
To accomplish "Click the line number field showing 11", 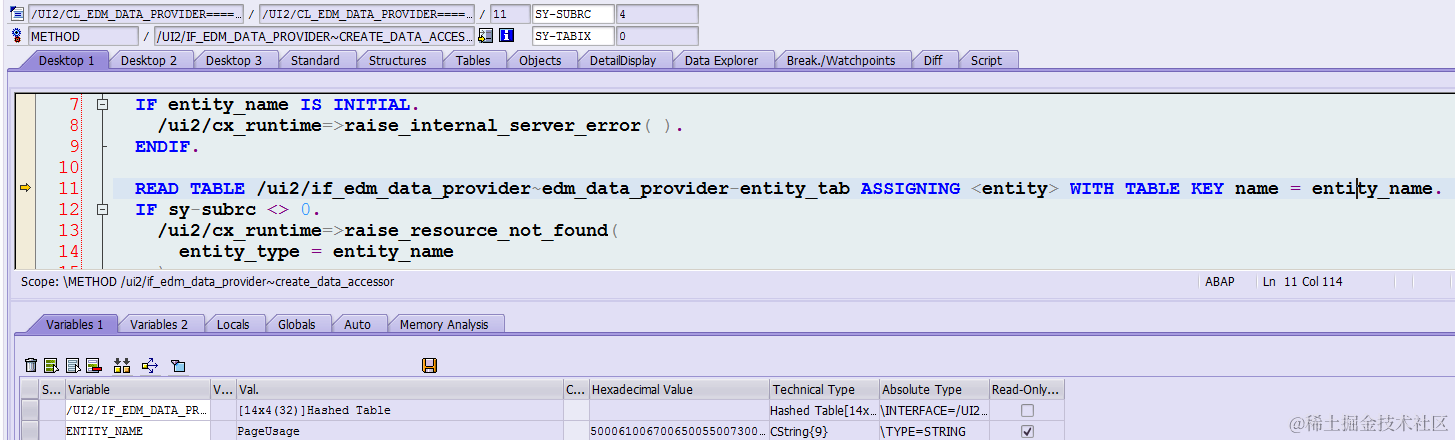I will 510,14.
